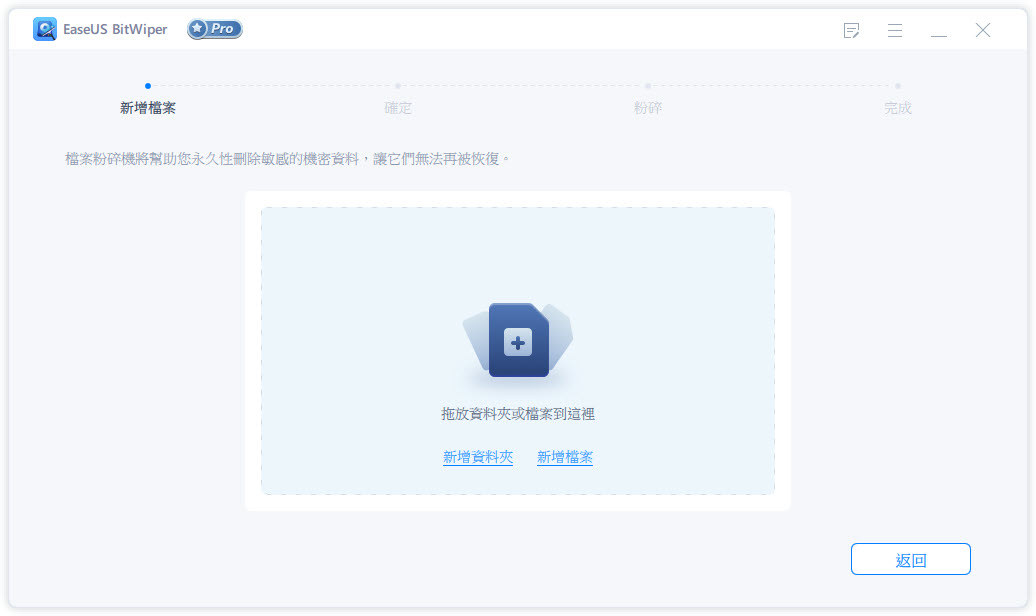Close the BitWiper window
Screen dimensions: 1036x616
pyautogui.click(x=983, y=31)
